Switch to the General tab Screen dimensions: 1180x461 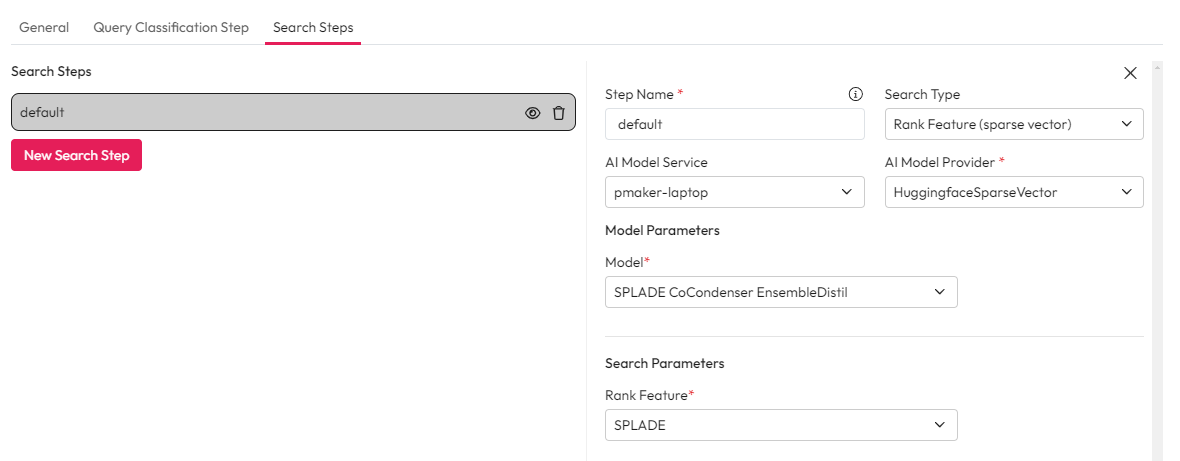click(x=44, y=27)
